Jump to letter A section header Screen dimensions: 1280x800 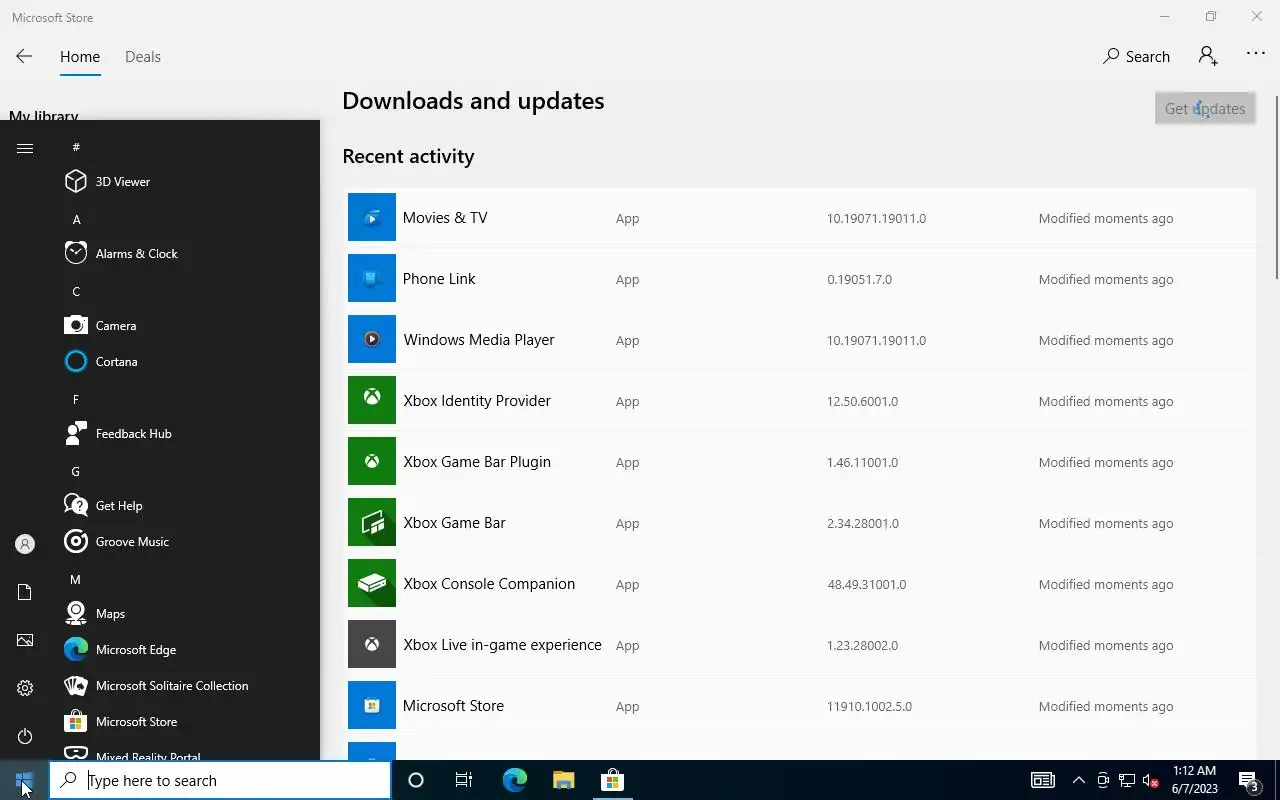(77, 219)
